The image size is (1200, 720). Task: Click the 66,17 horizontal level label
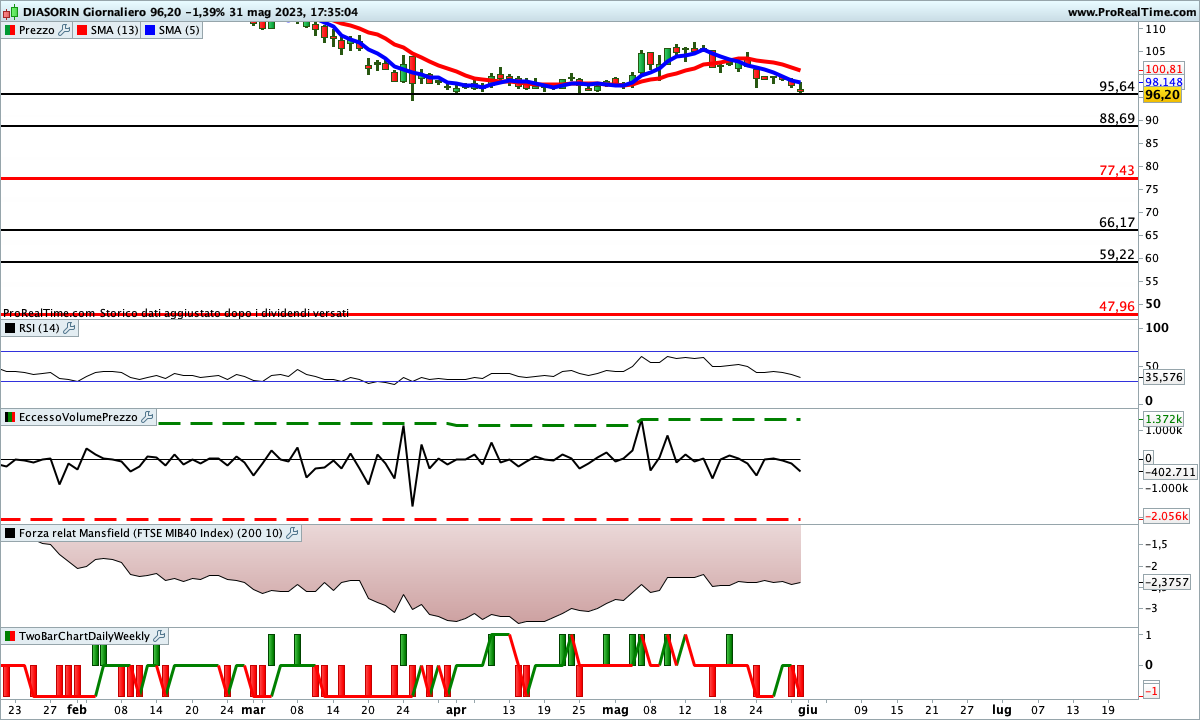[1117, 222]
